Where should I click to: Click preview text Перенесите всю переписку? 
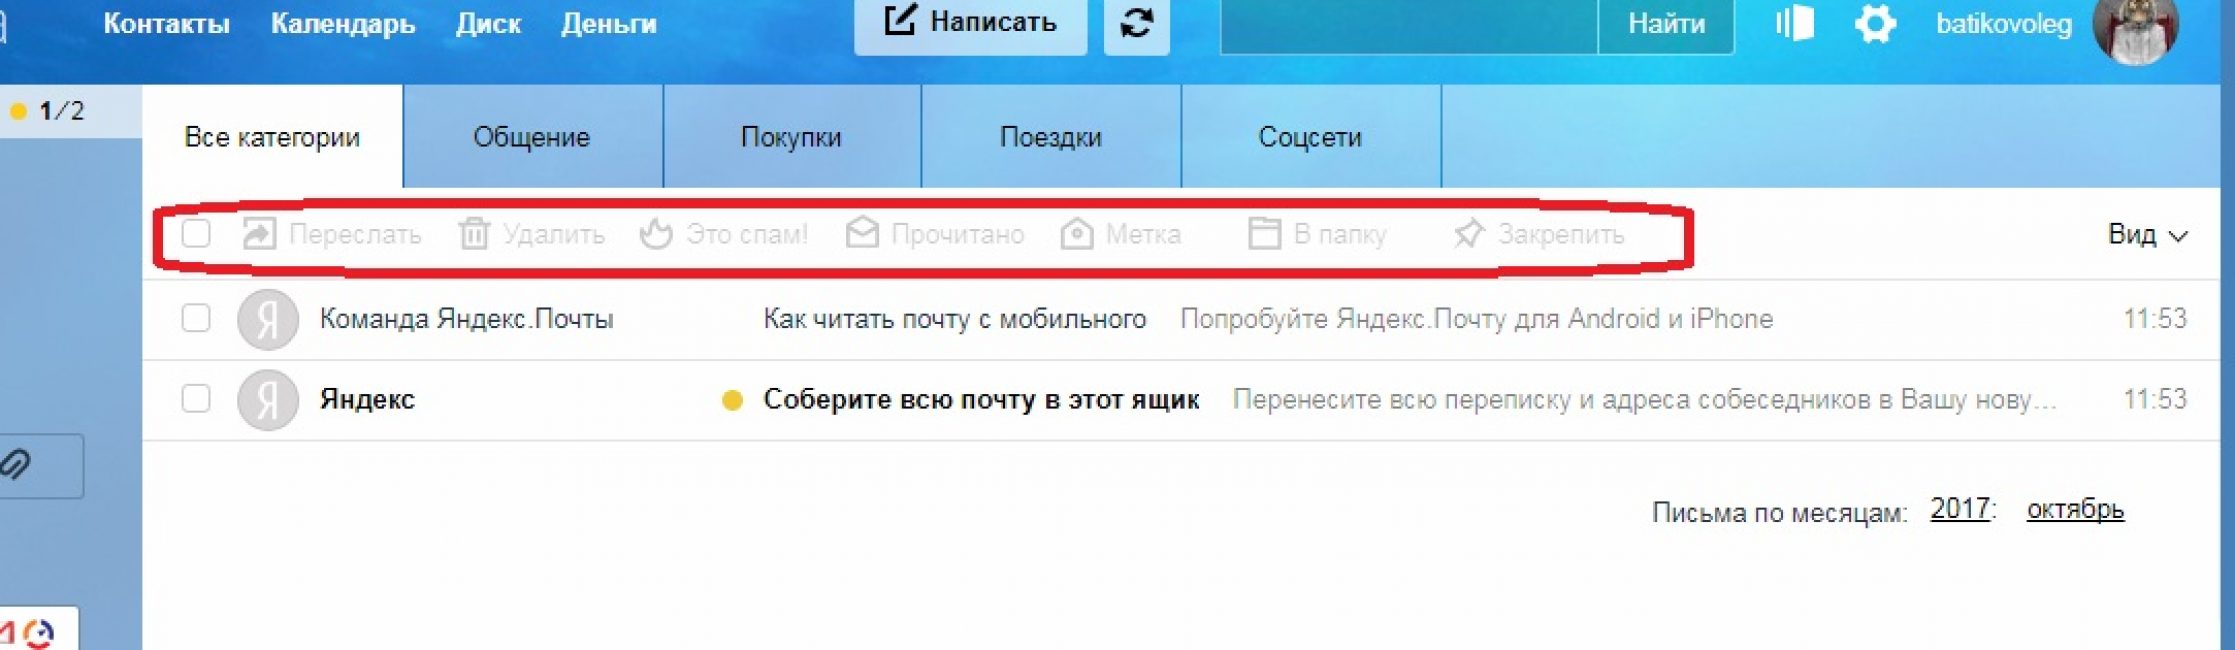pos(1644,400)
